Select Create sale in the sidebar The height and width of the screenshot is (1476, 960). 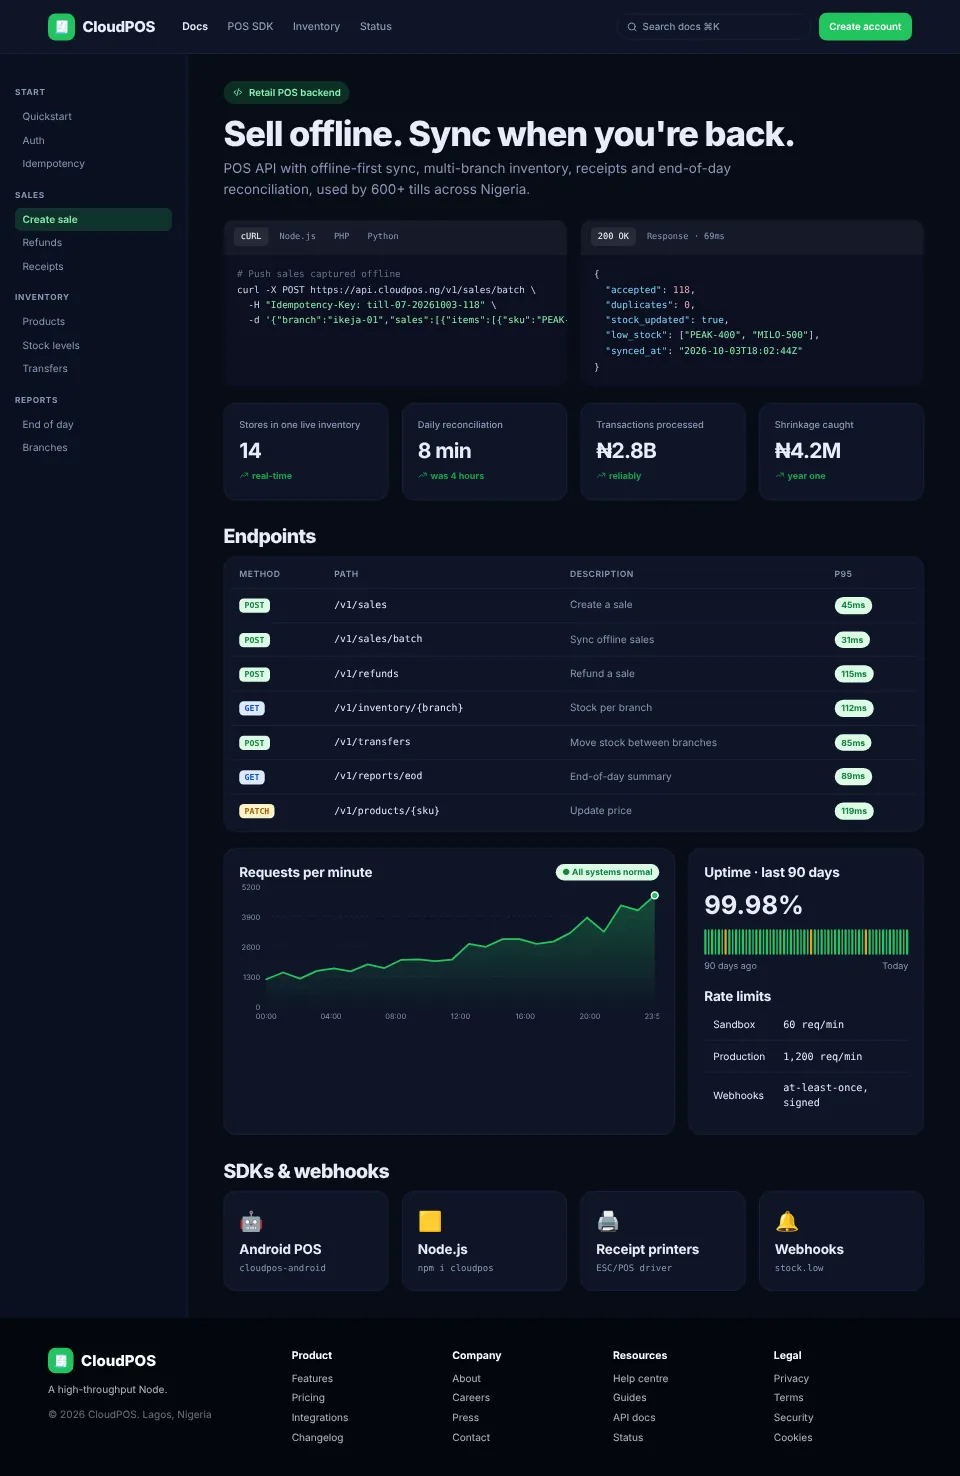pyautogui.click(x=93, y=220)
